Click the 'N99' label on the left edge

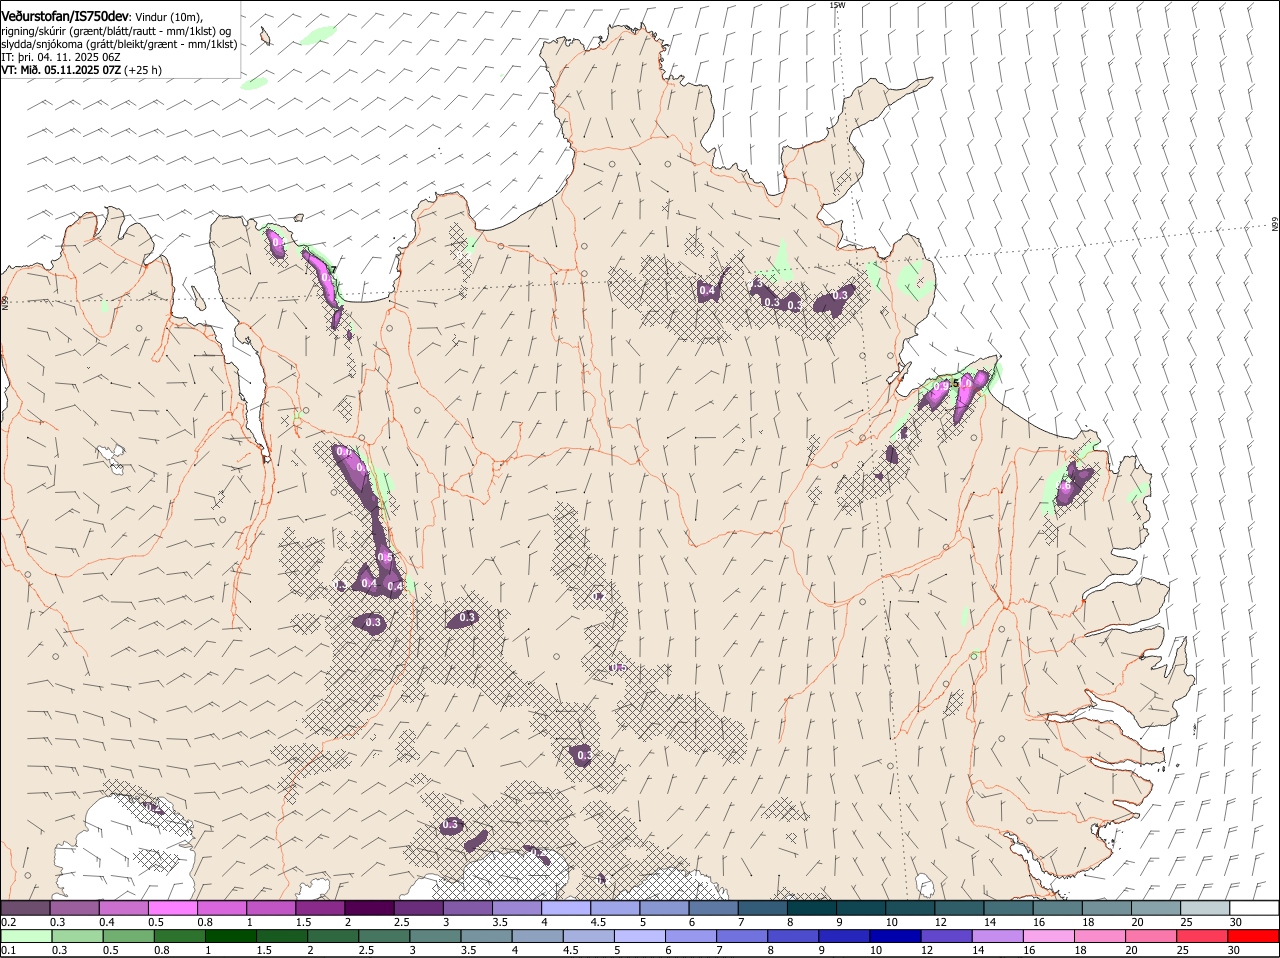point(5,302)
